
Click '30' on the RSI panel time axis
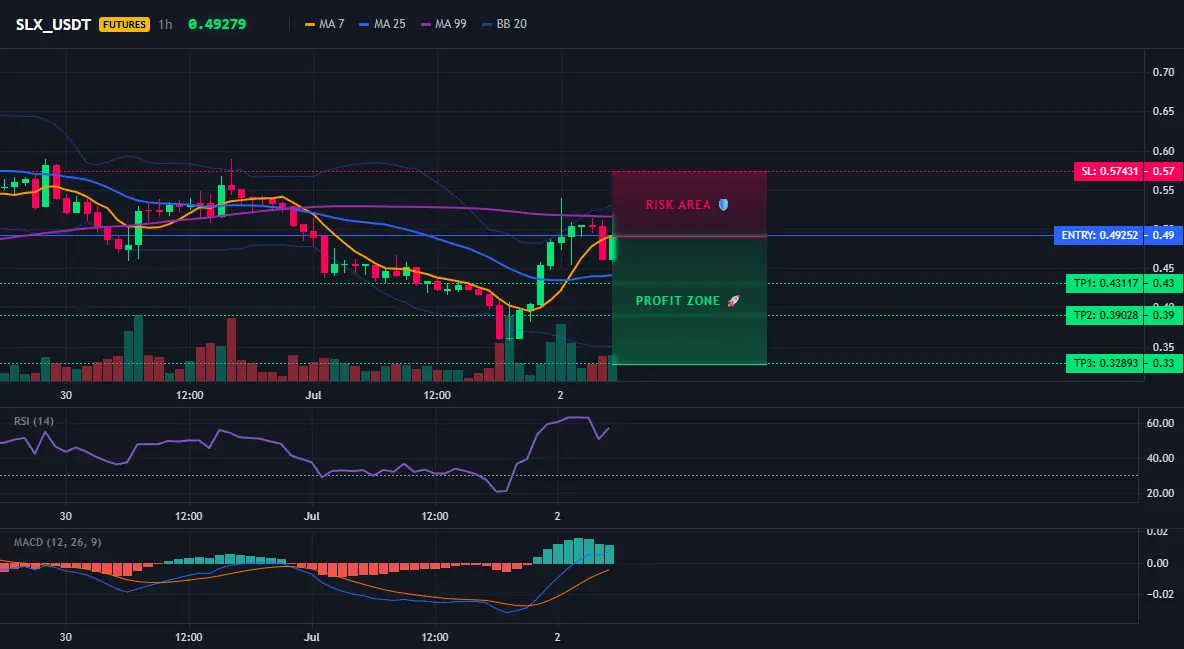pos(66,516)
